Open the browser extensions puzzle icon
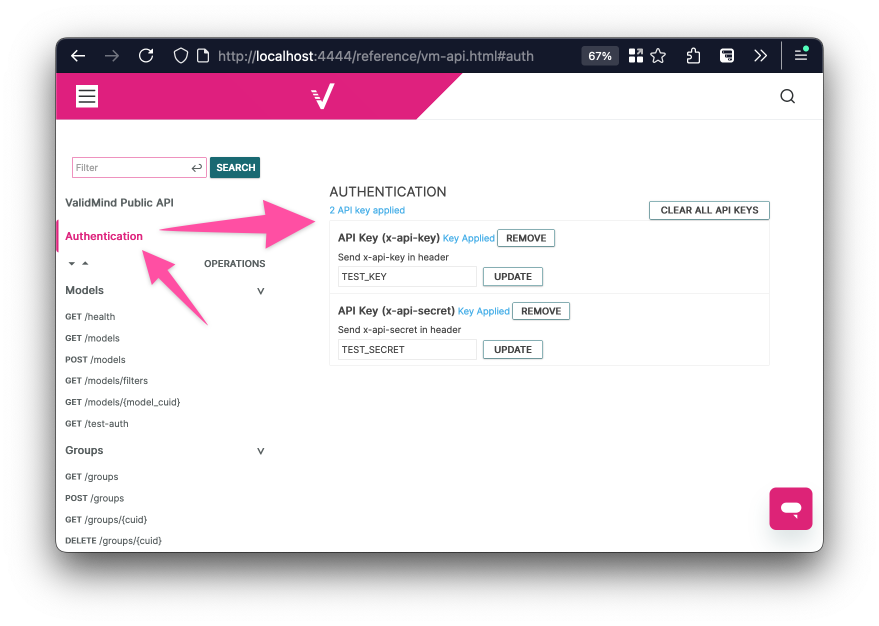 tap(693, 55)
